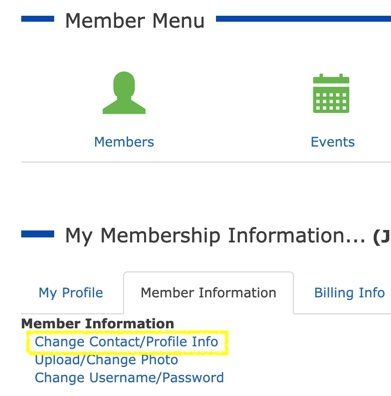Click the bold Member Information label

(x=98, y=324)
